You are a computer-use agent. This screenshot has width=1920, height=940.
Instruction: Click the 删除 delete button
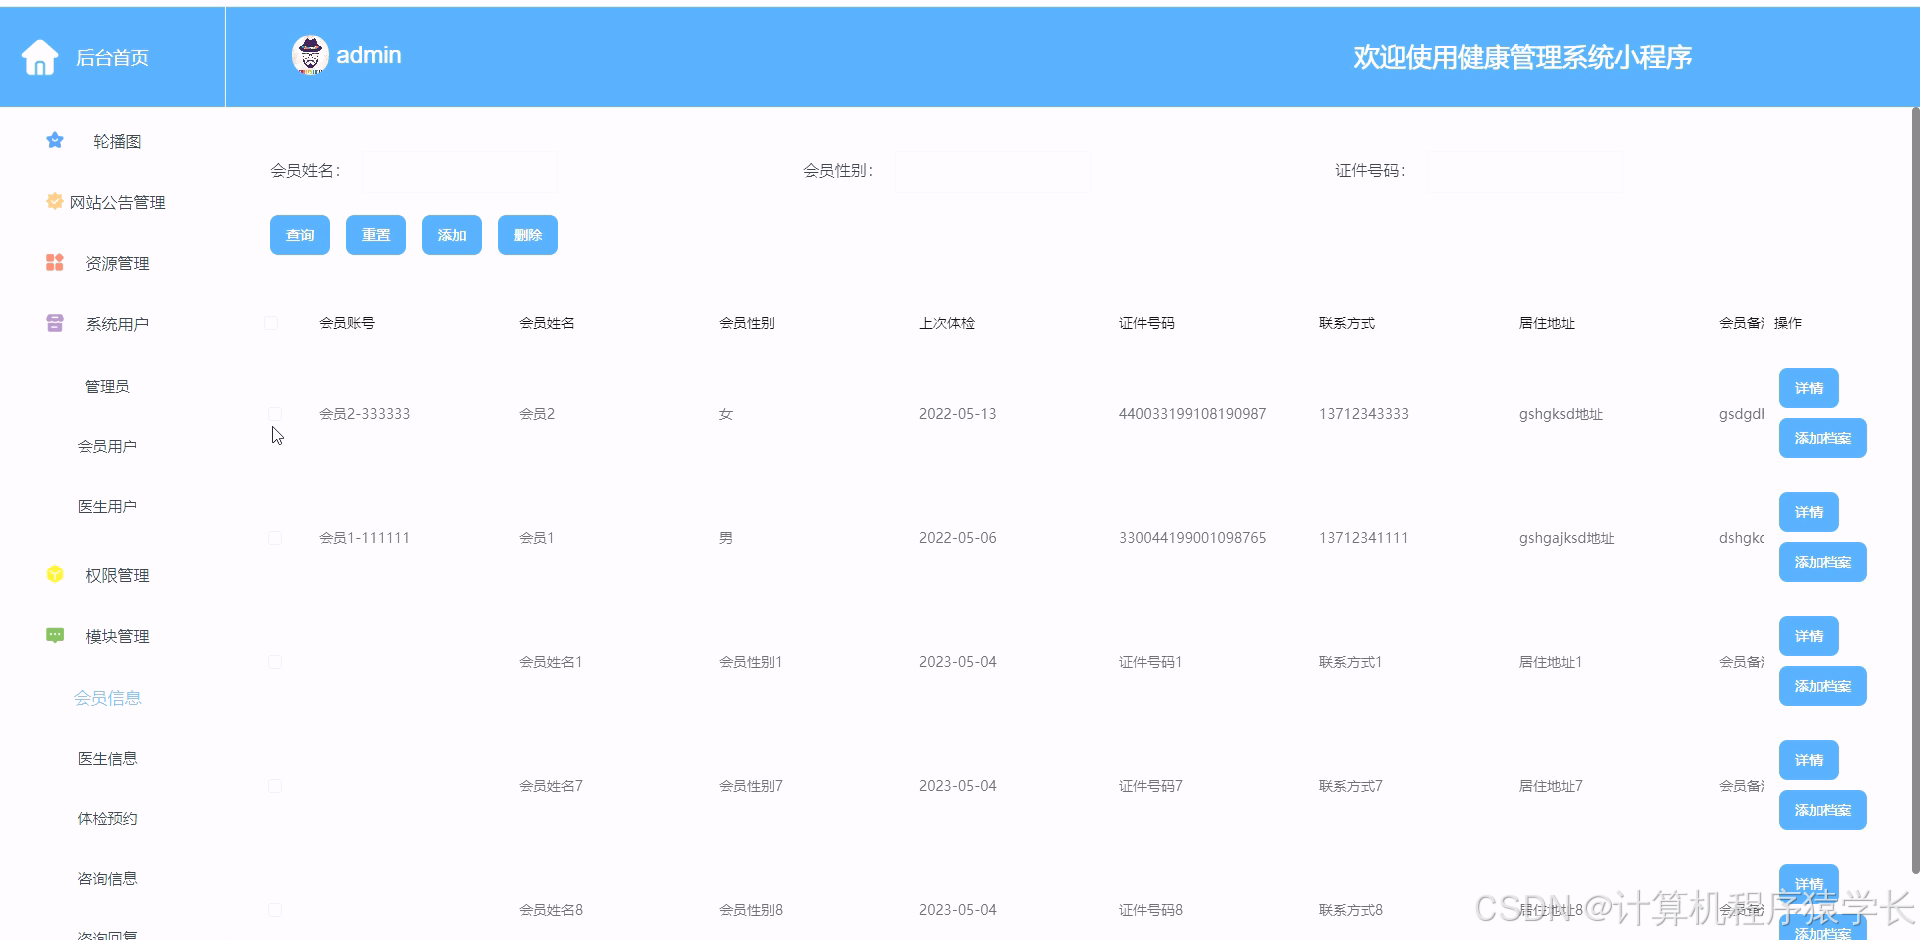(528, 235)
